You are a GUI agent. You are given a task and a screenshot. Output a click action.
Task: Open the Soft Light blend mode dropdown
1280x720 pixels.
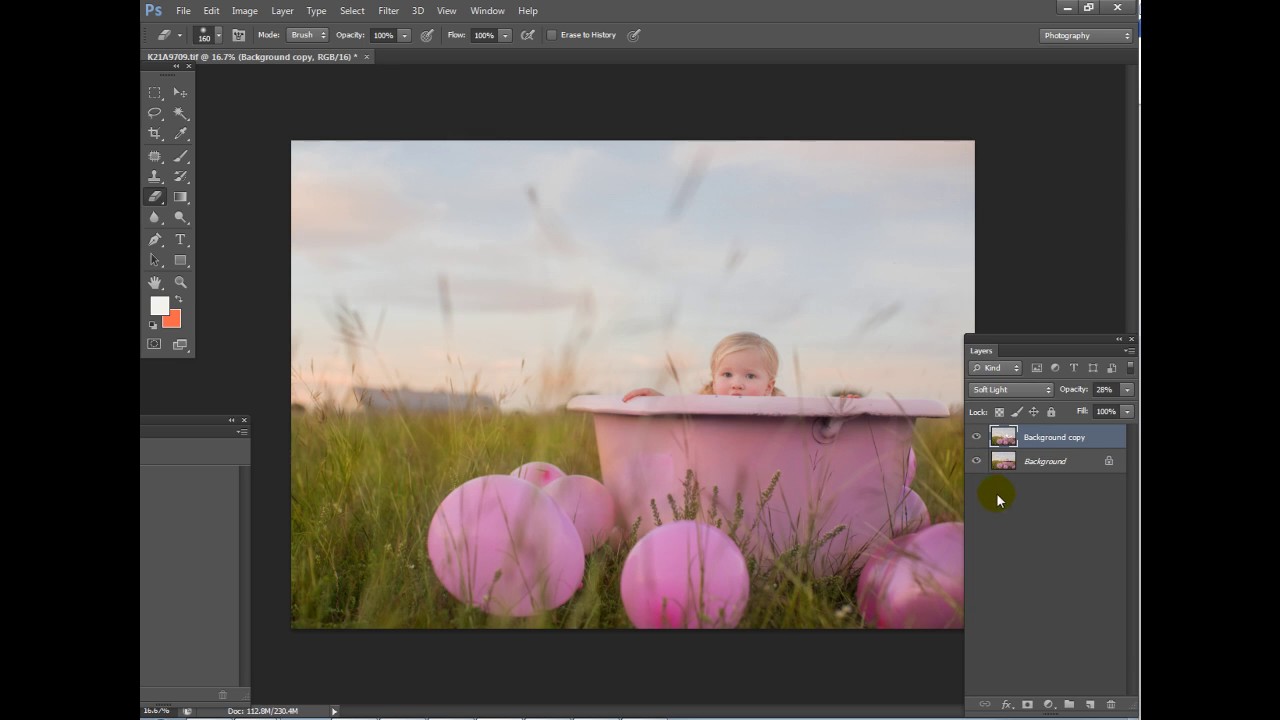[1011, 390]
